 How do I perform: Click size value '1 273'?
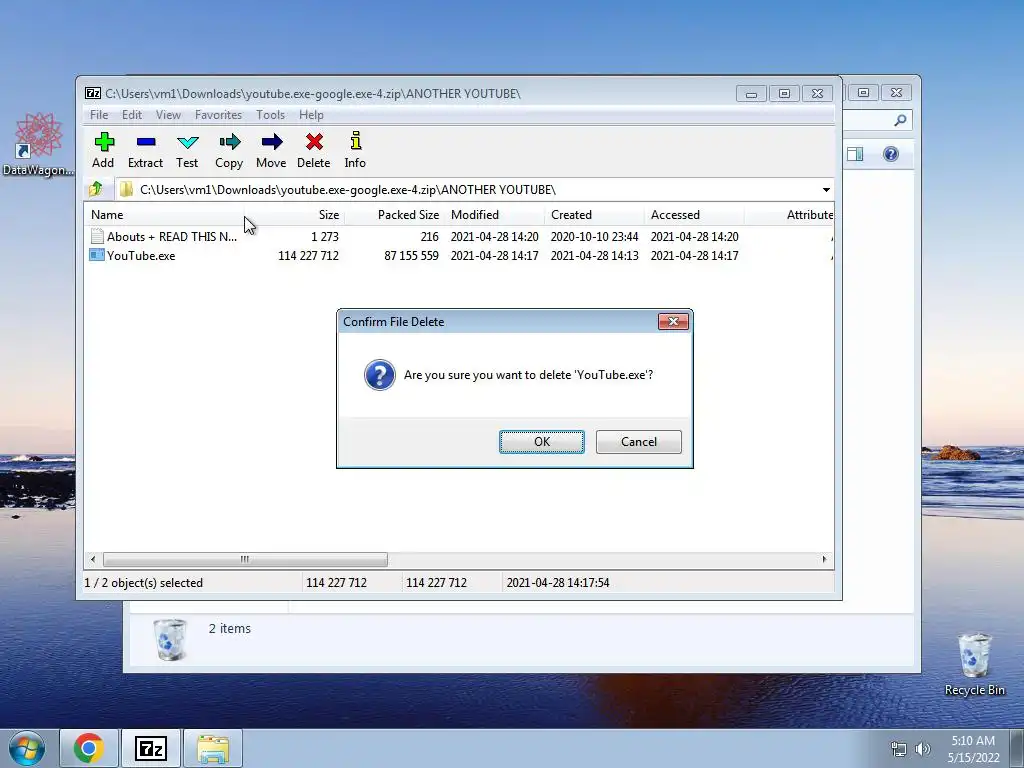click(x=325, y=236)
